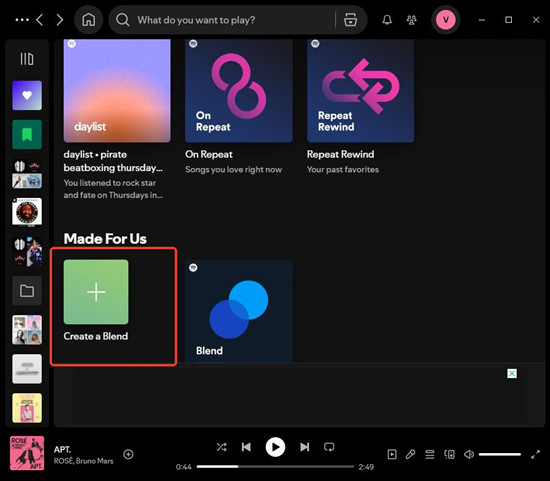Click the track duration 2:49

tap(366, 467)
